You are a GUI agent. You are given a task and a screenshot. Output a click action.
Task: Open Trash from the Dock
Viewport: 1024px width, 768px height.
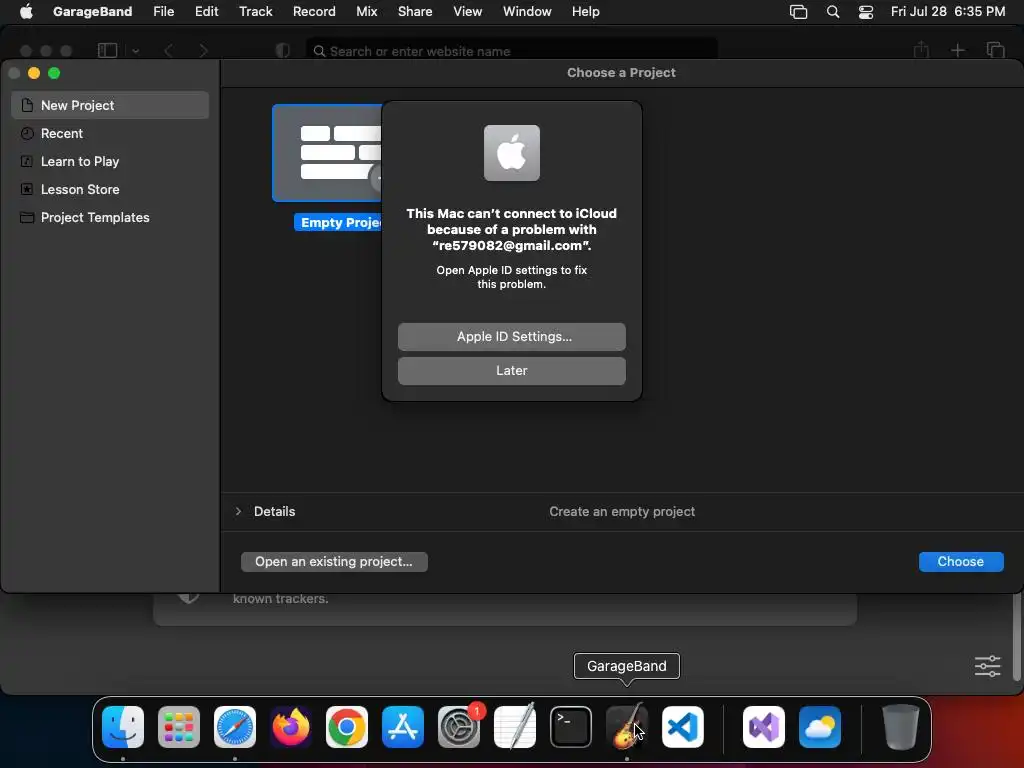pyautogui.click(x=901, y=727)
